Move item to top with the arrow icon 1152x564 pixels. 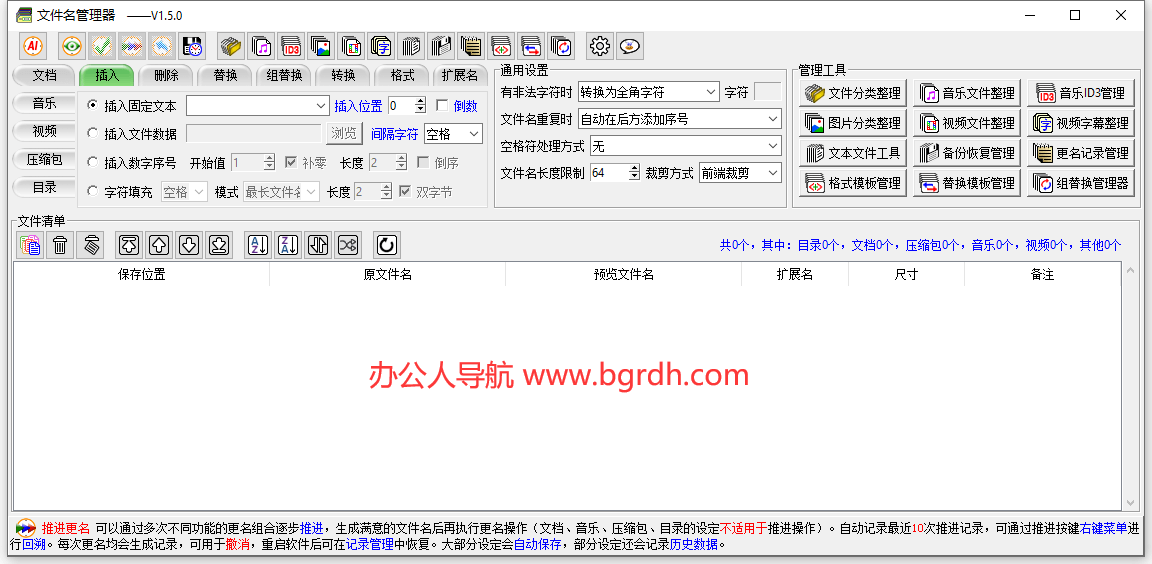click(x=129, y=245)
